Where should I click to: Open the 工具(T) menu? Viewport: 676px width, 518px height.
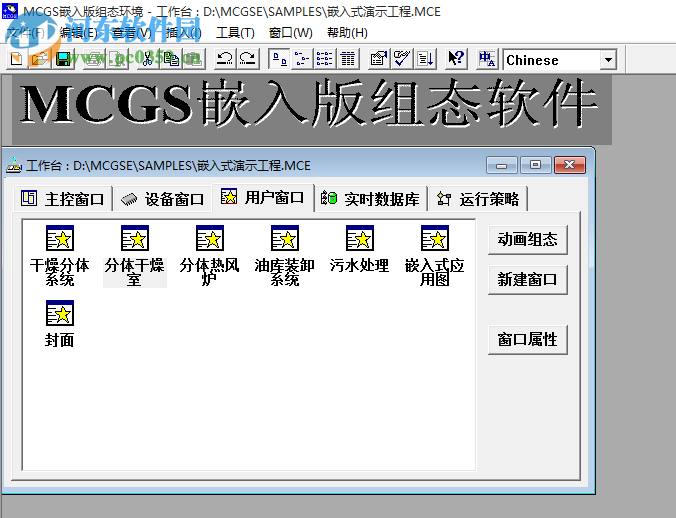[235, 33]
